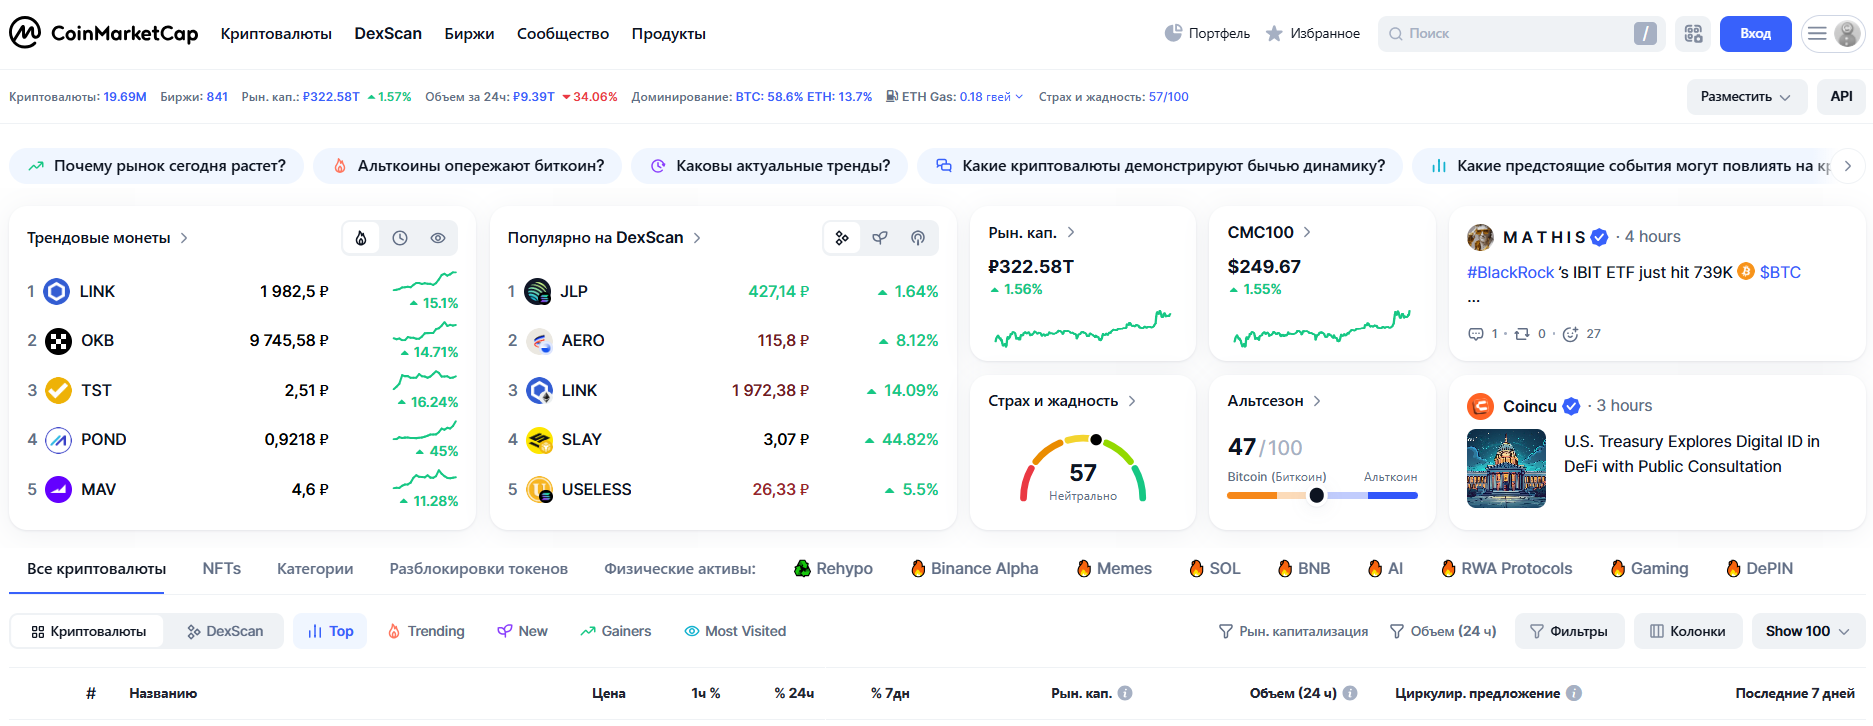Select the Most Visited filter

(x=735, y=631)
